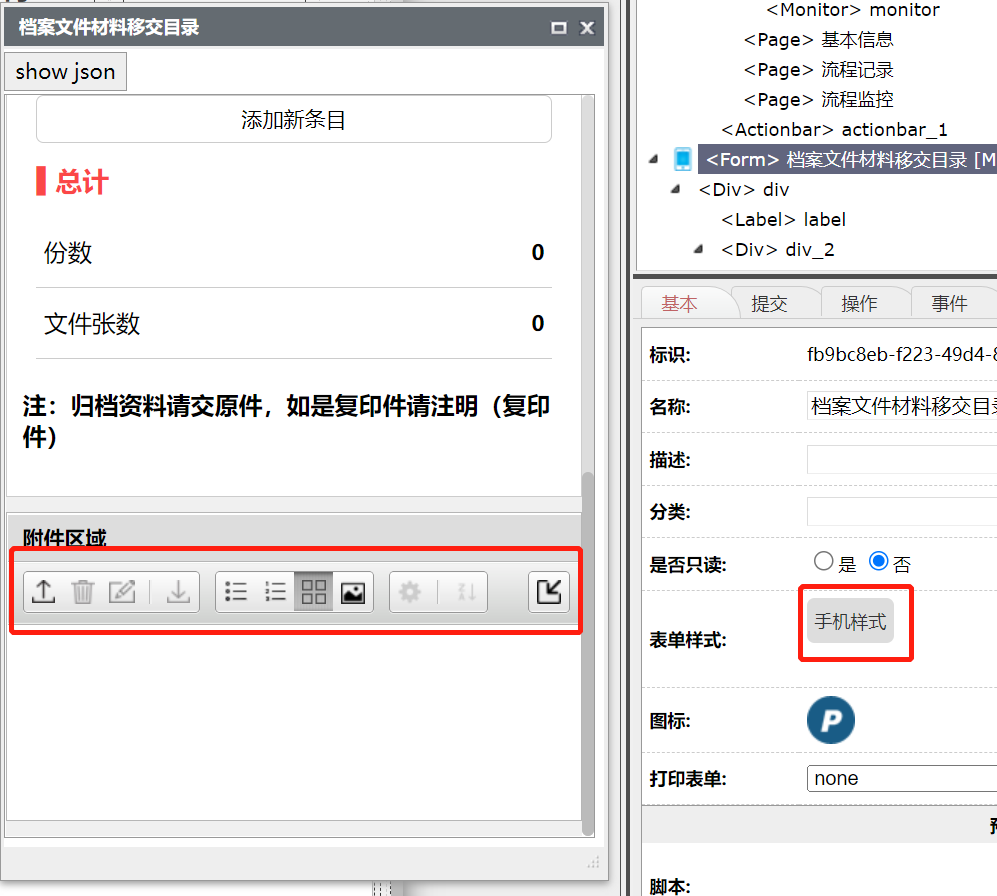Select the upload attachment icon
The width and height of the screenshot is (997, 896).
pos(43,592)
